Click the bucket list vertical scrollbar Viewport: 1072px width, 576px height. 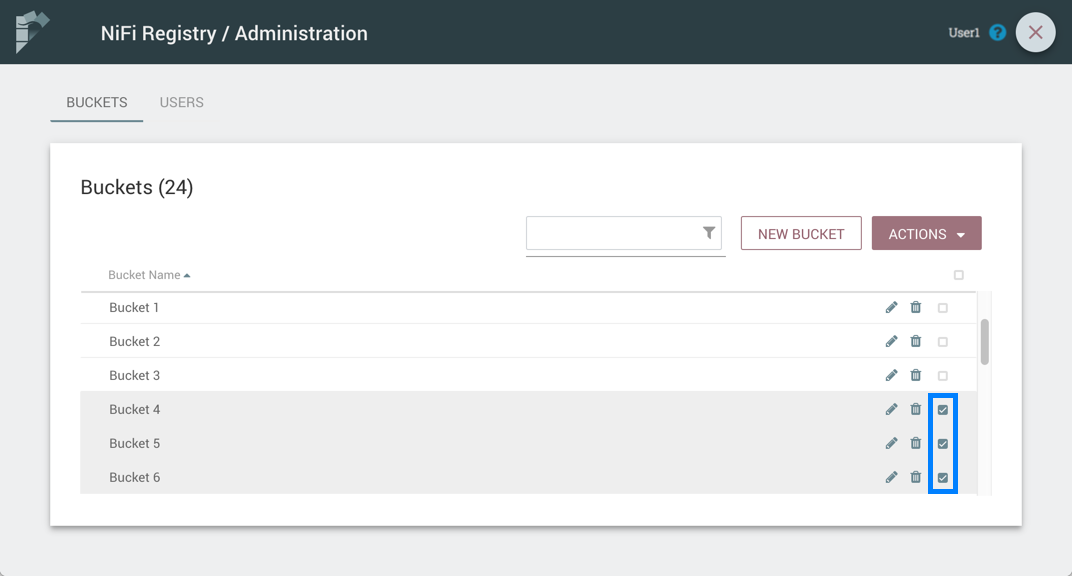tap(984, 342)
